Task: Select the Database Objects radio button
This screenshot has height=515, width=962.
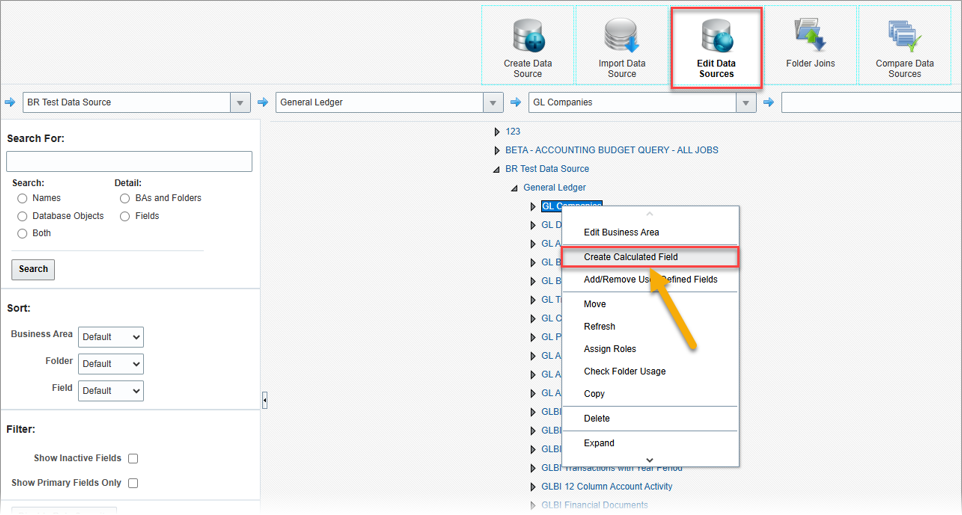Action: [x=23, y=216]
